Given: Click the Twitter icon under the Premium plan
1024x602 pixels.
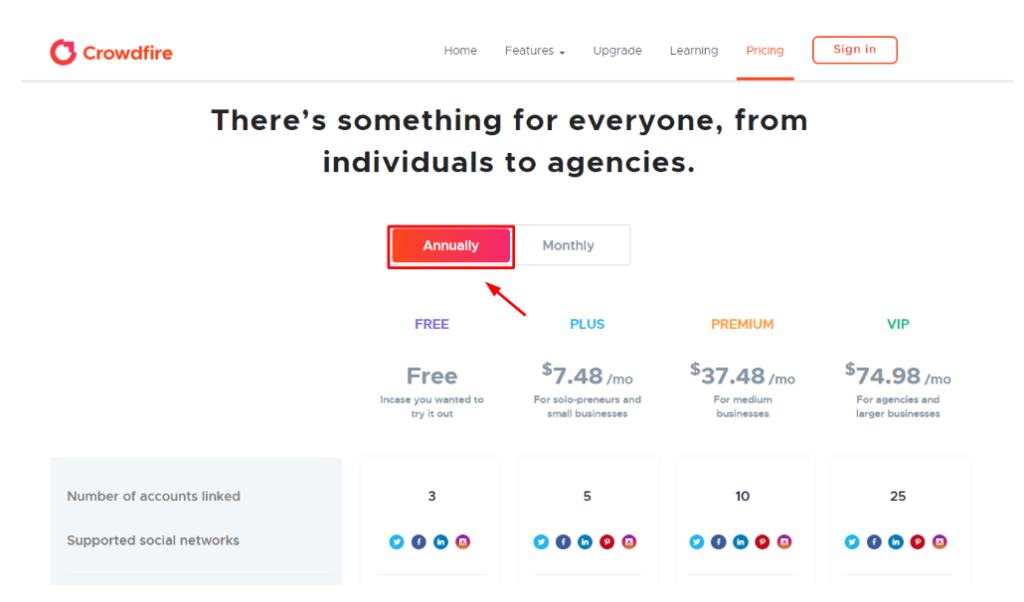Looking at the screenshot, I should 697,542.
